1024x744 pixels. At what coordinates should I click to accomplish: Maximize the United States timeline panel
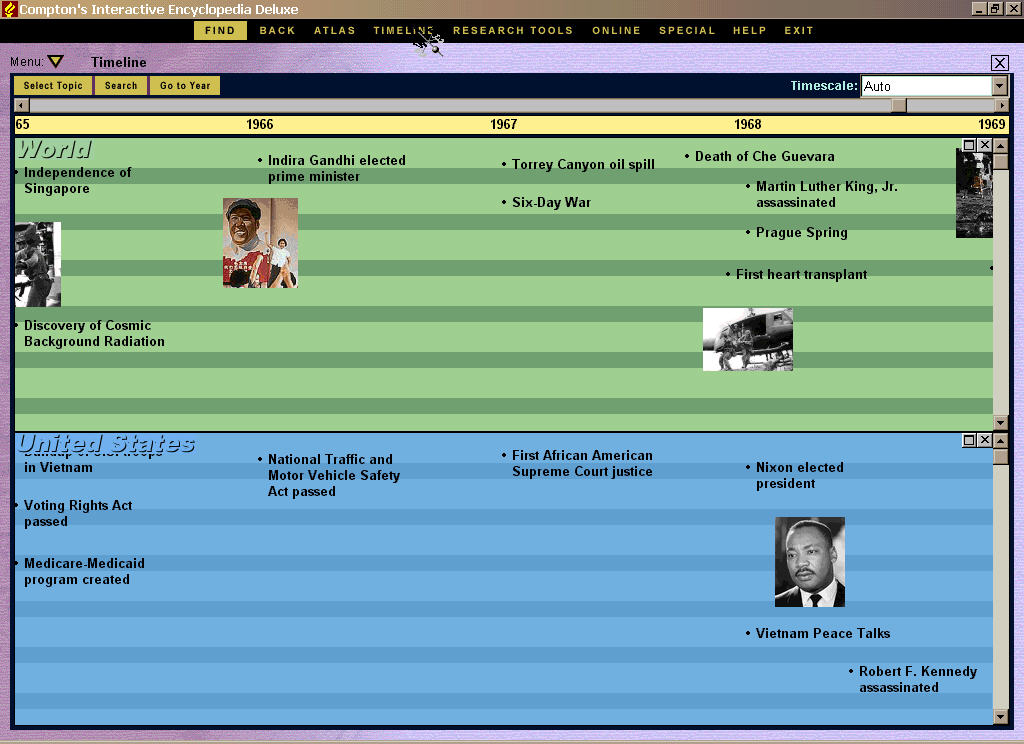click(969, 441)
